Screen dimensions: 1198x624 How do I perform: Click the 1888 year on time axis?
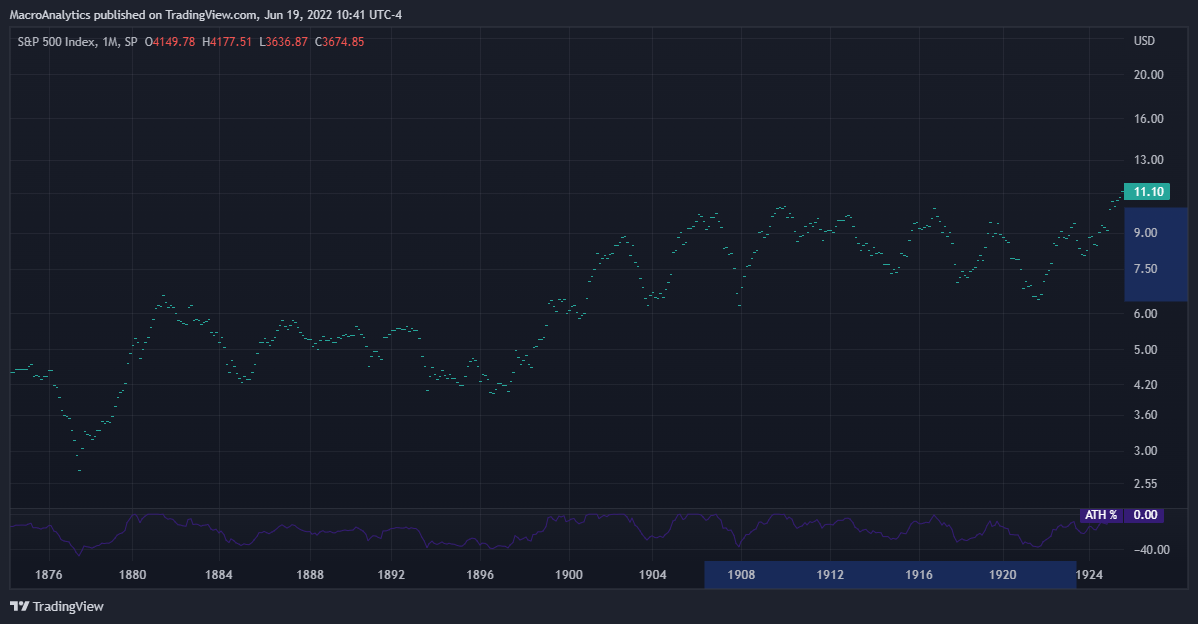[x=310, y=575]
